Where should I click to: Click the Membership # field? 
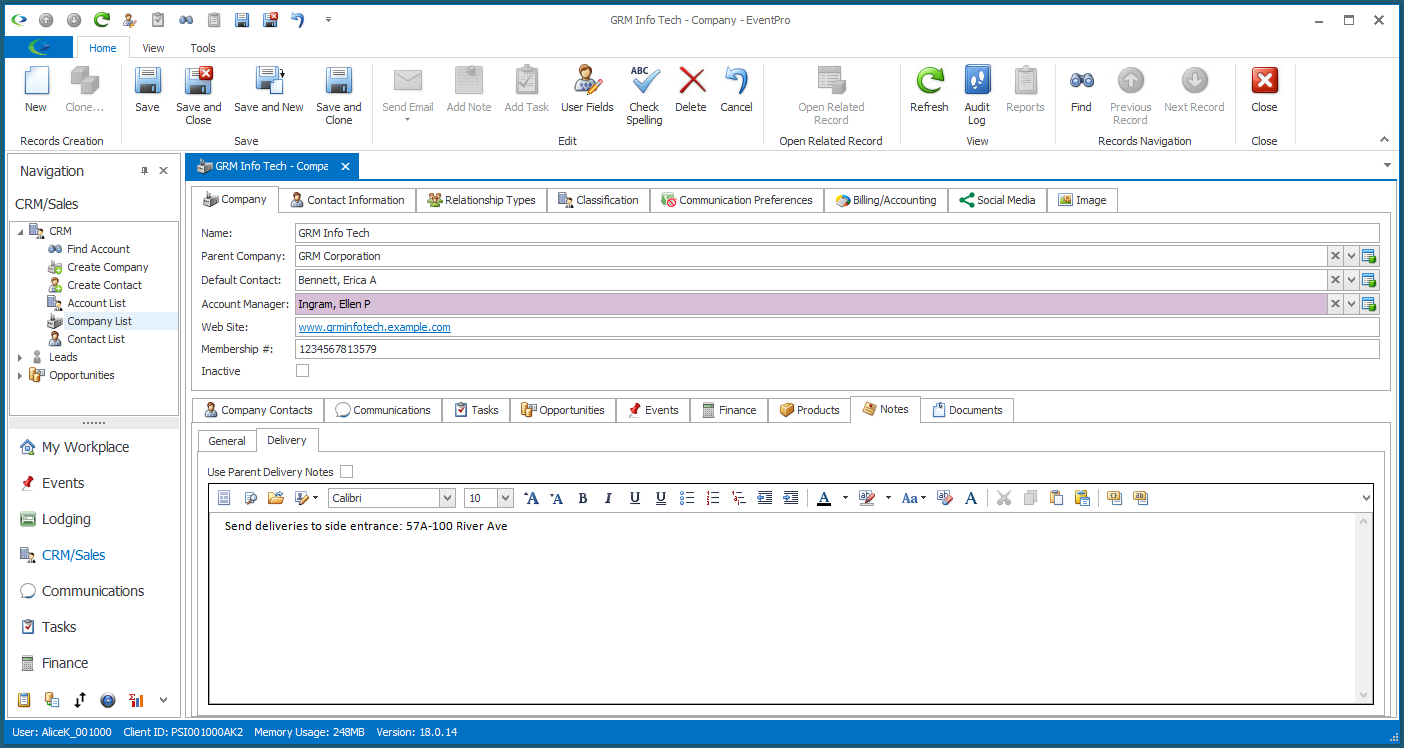[837, 350]
